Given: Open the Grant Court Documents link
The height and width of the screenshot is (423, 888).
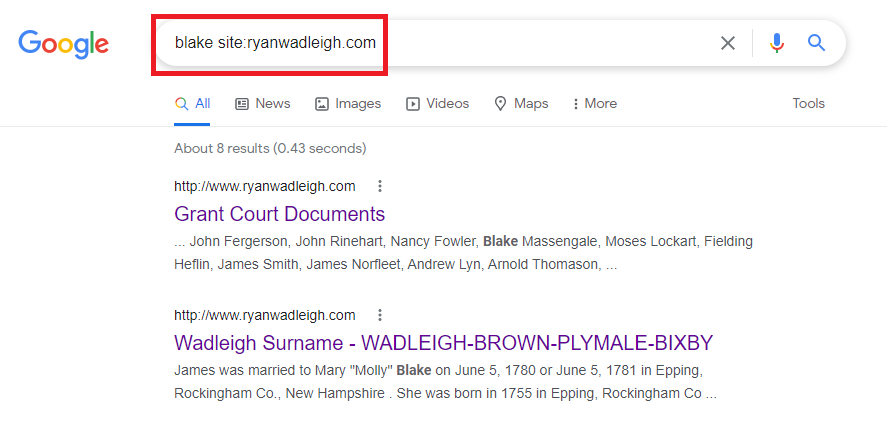Looking at the screenshot, I should pos(280,214).
